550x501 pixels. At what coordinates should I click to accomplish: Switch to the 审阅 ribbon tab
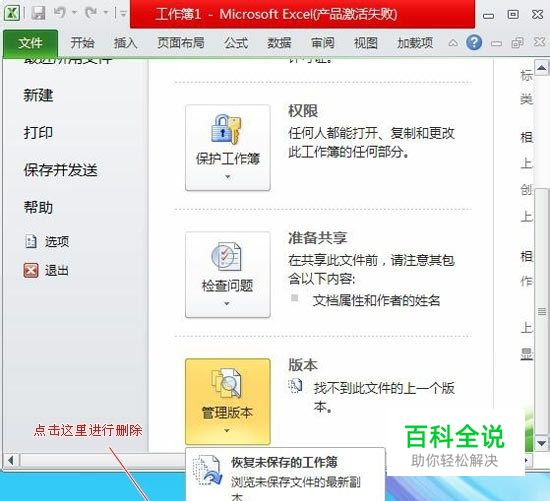point(323,43)
